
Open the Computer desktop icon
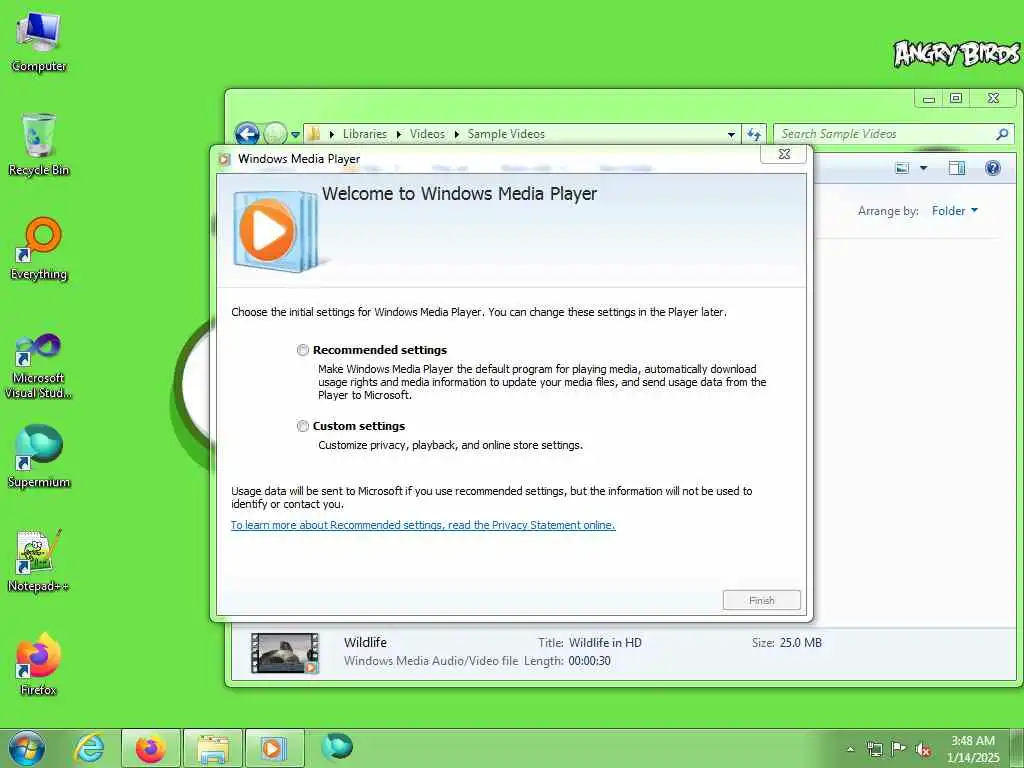click(x=39, y=42)
